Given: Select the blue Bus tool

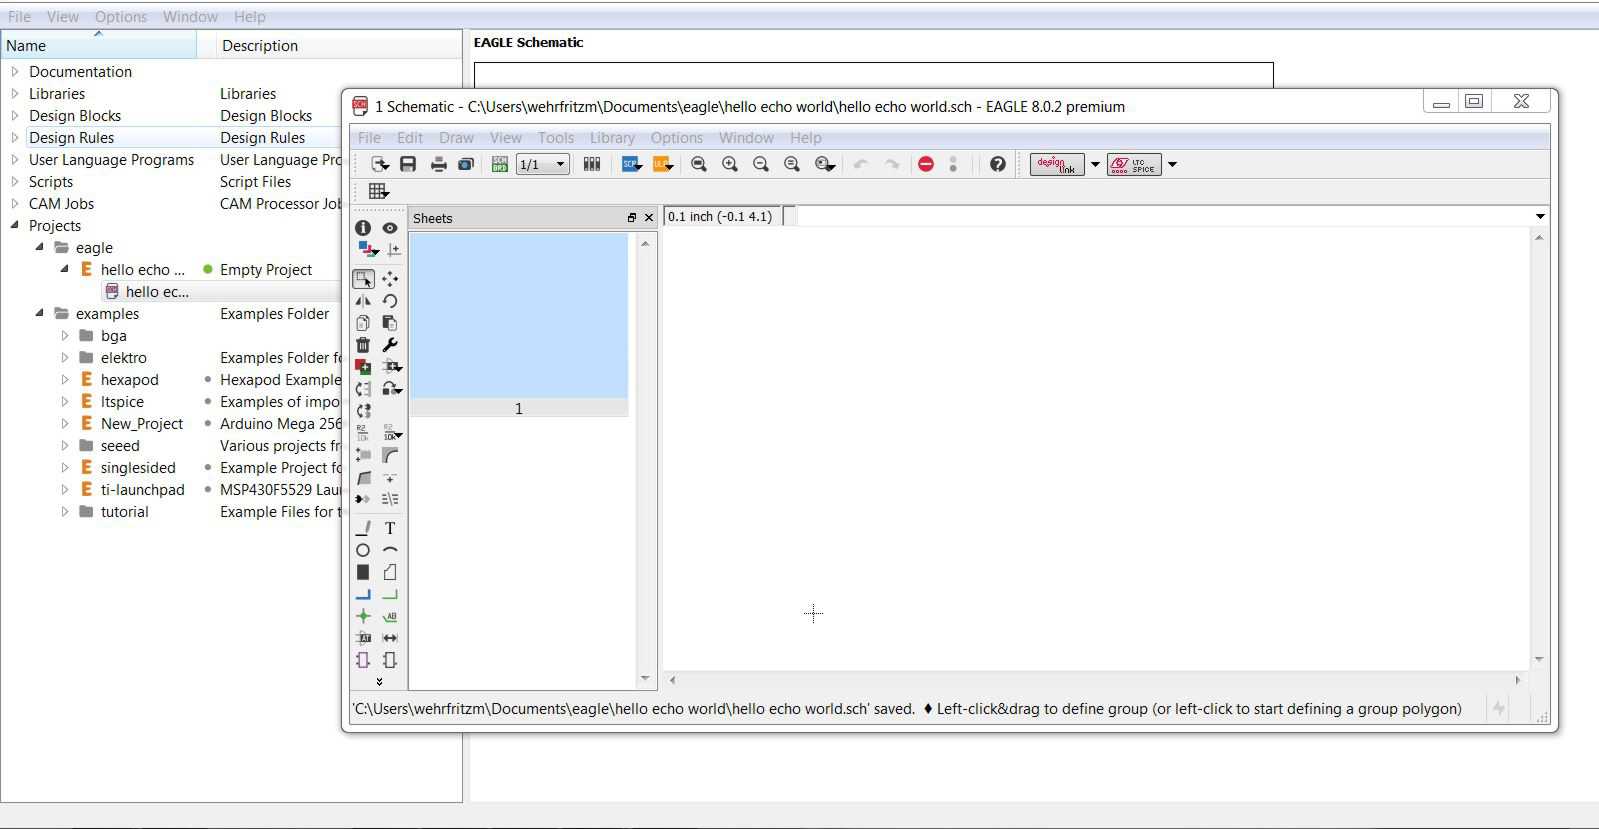Looking at the screenshot, I should 363,594.
